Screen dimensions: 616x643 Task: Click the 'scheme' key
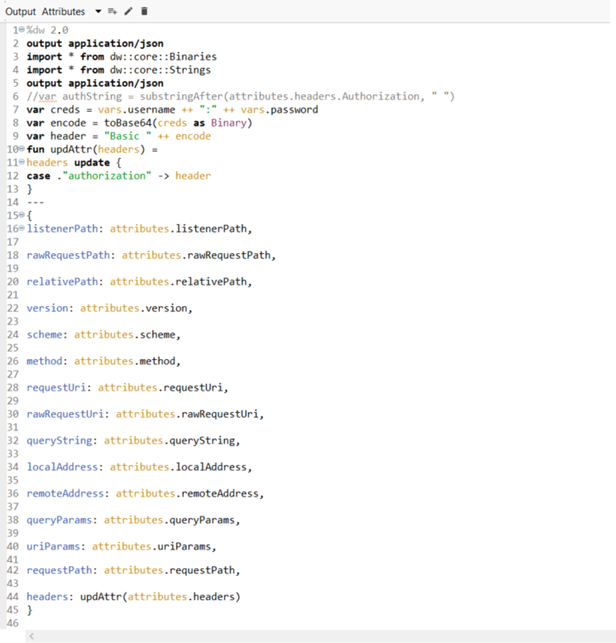click(44, 335)
